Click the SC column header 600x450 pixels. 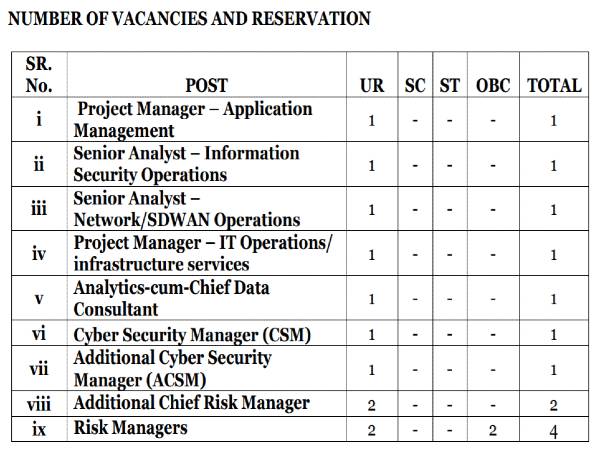415,85
